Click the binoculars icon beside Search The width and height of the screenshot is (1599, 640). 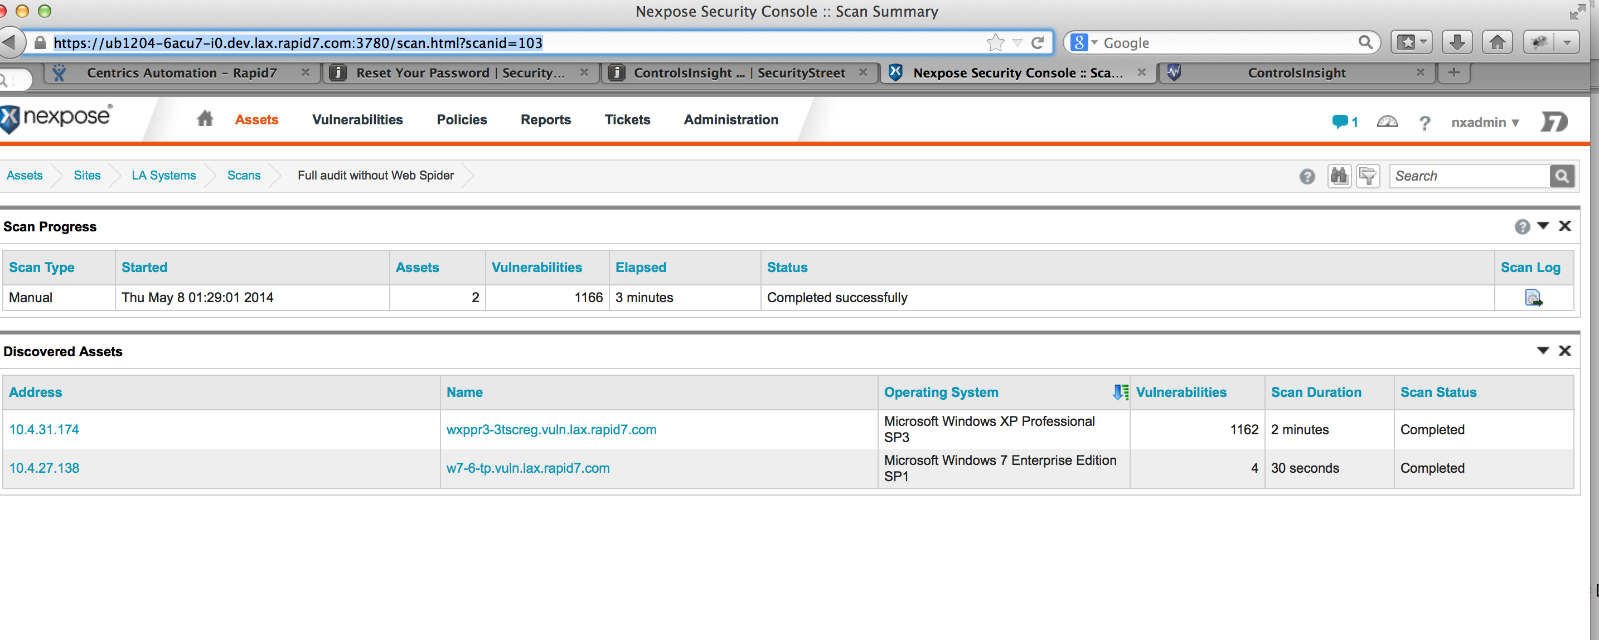point(1339,176)
